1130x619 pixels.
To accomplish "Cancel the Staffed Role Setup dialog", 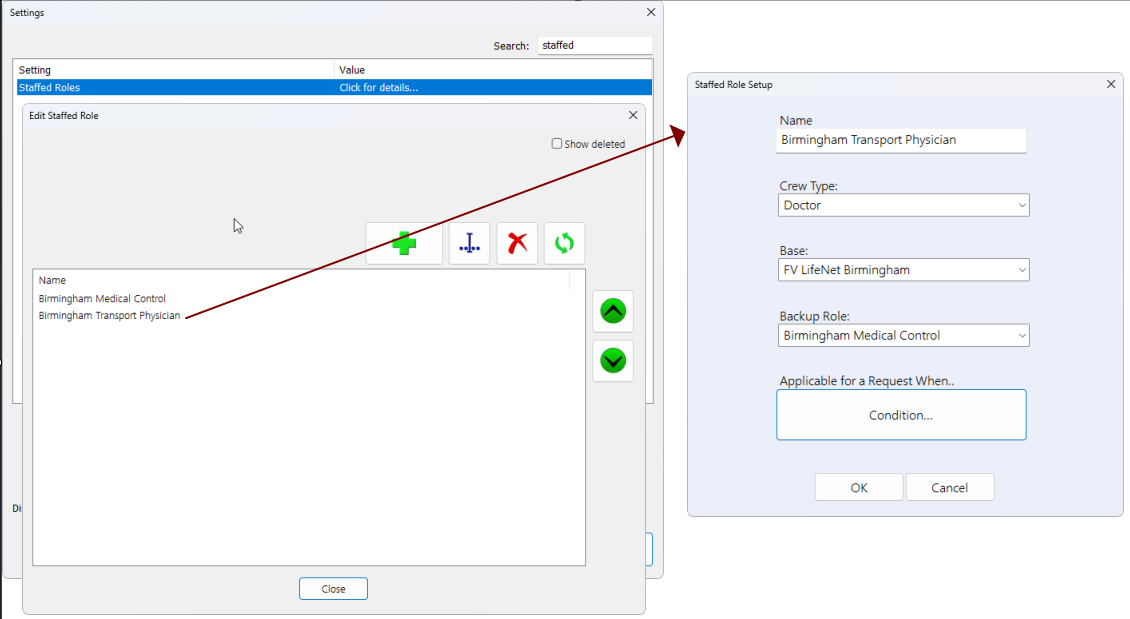I will click(950, 488).
